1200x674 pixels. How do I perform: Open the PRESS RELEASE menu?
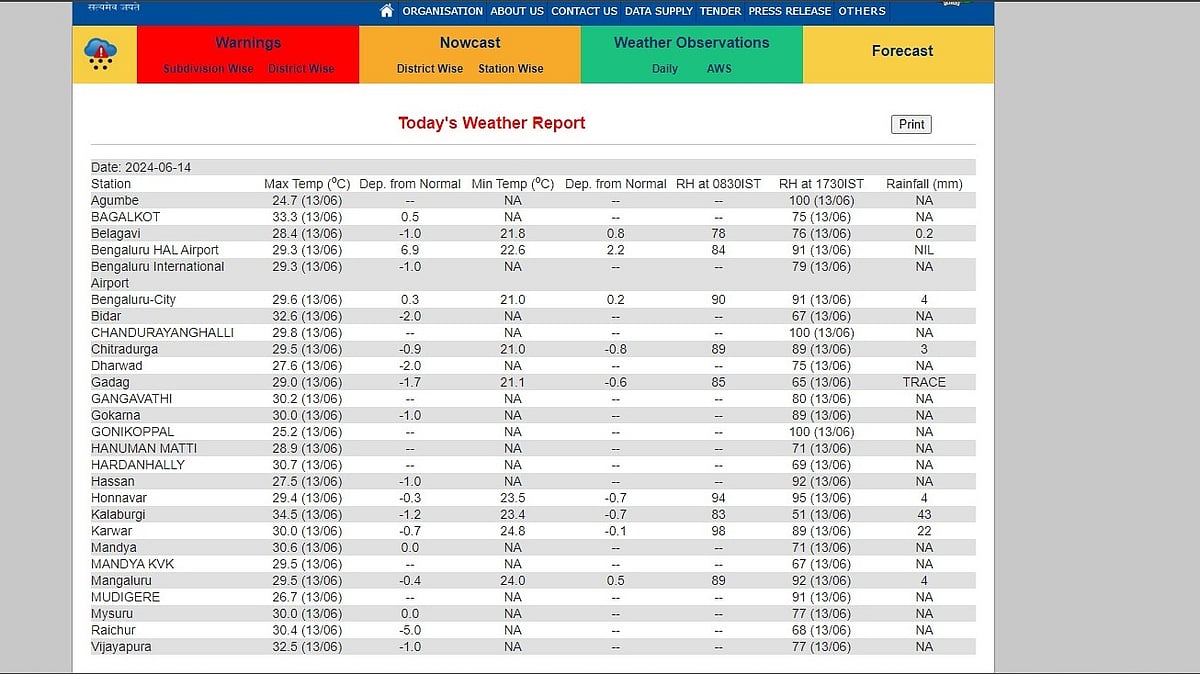click(790, 11)
